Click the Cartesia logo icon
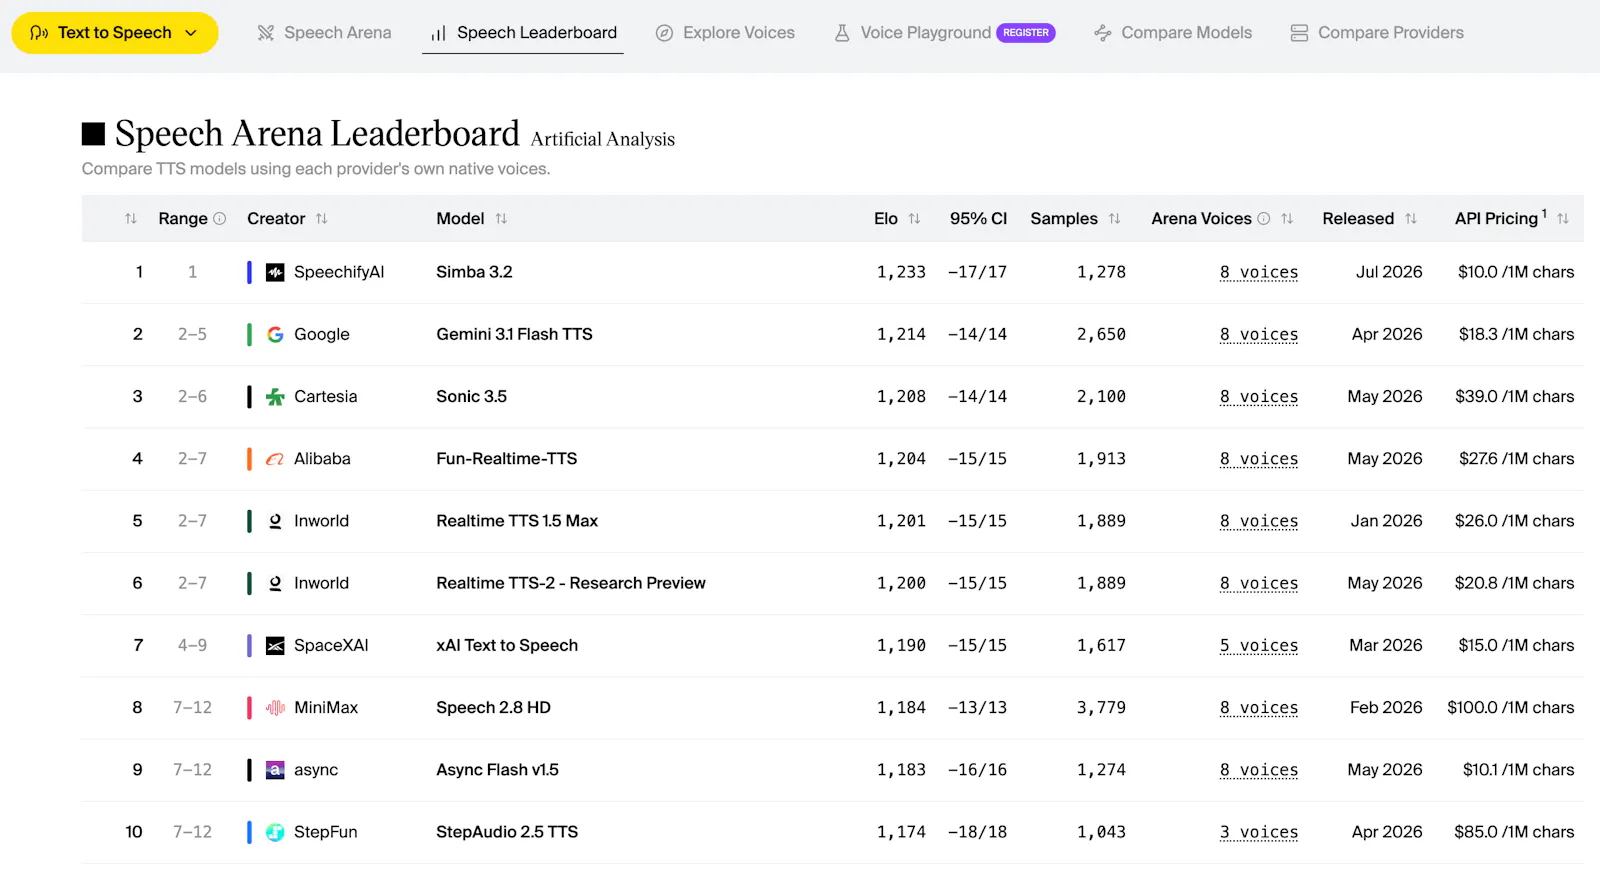Screen dimensions: 1600x877 tap(275, 396)
